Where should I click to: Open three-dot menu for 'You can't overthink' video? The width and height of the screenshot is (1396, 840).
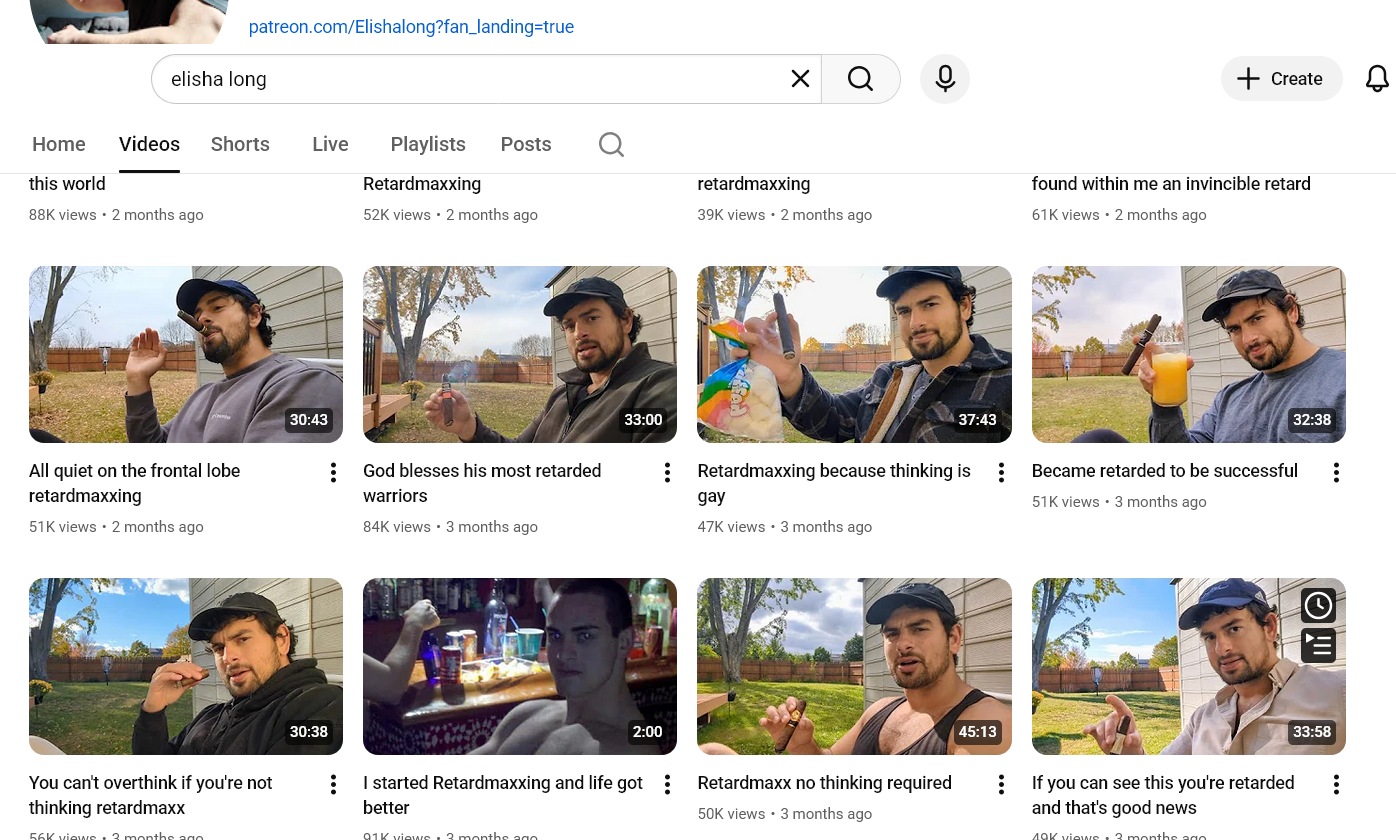(333, 785)
